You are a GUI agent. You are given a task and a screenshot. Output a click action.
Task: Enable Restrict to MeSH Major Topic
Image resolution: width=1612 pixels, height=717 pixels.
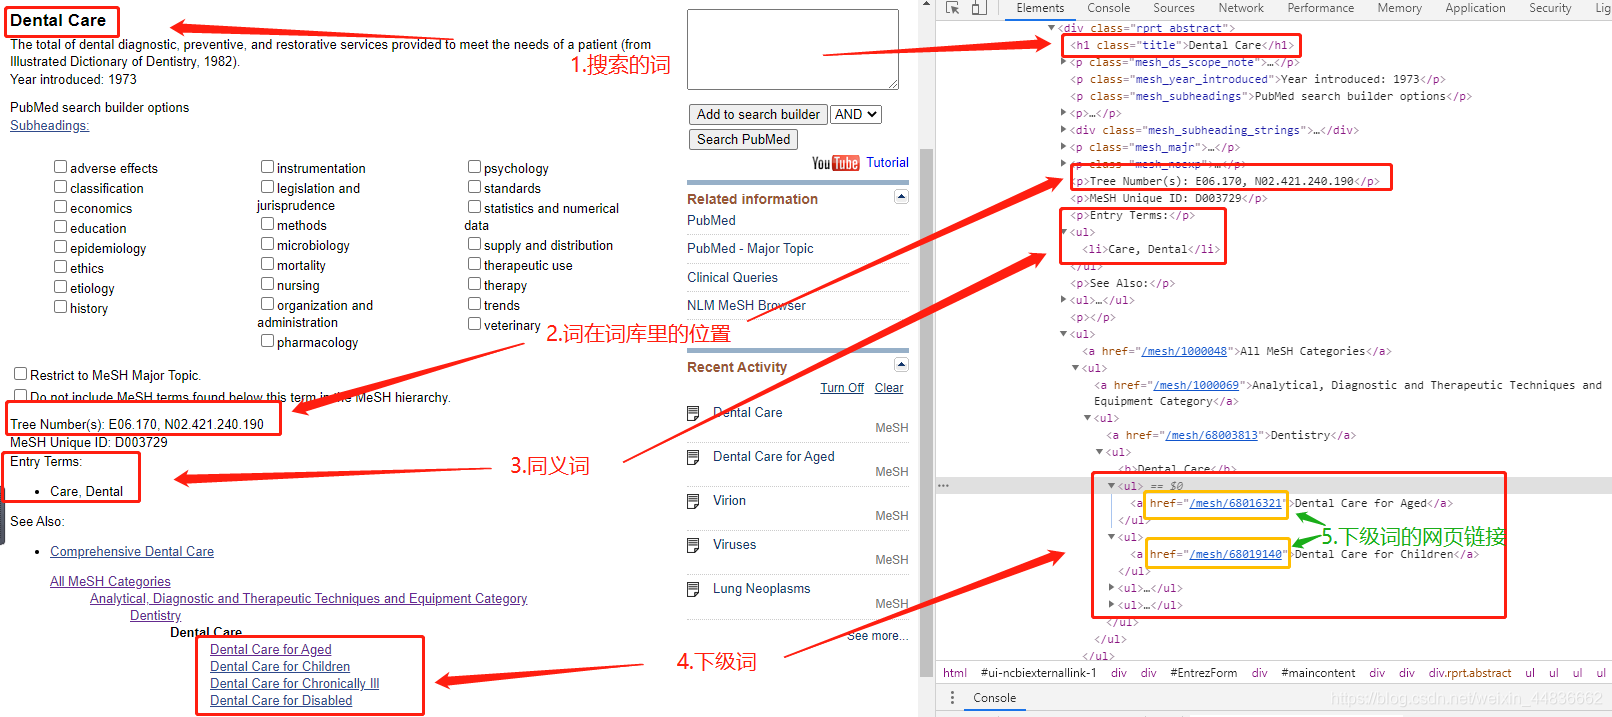click(x=21, y=374)
